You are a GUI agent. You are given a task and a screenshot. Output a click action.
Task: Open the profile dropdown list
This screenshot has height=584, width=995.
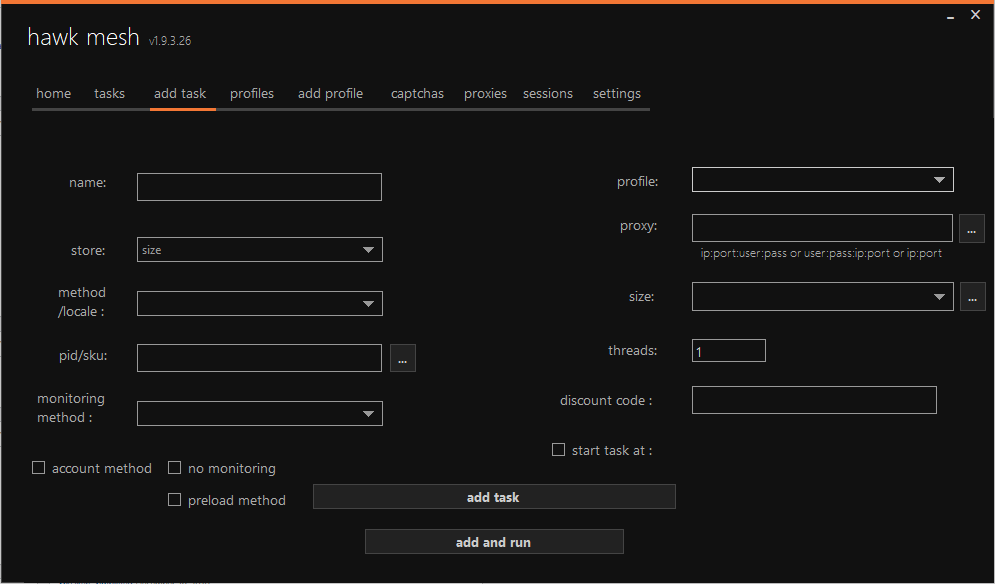pos(822,180)
